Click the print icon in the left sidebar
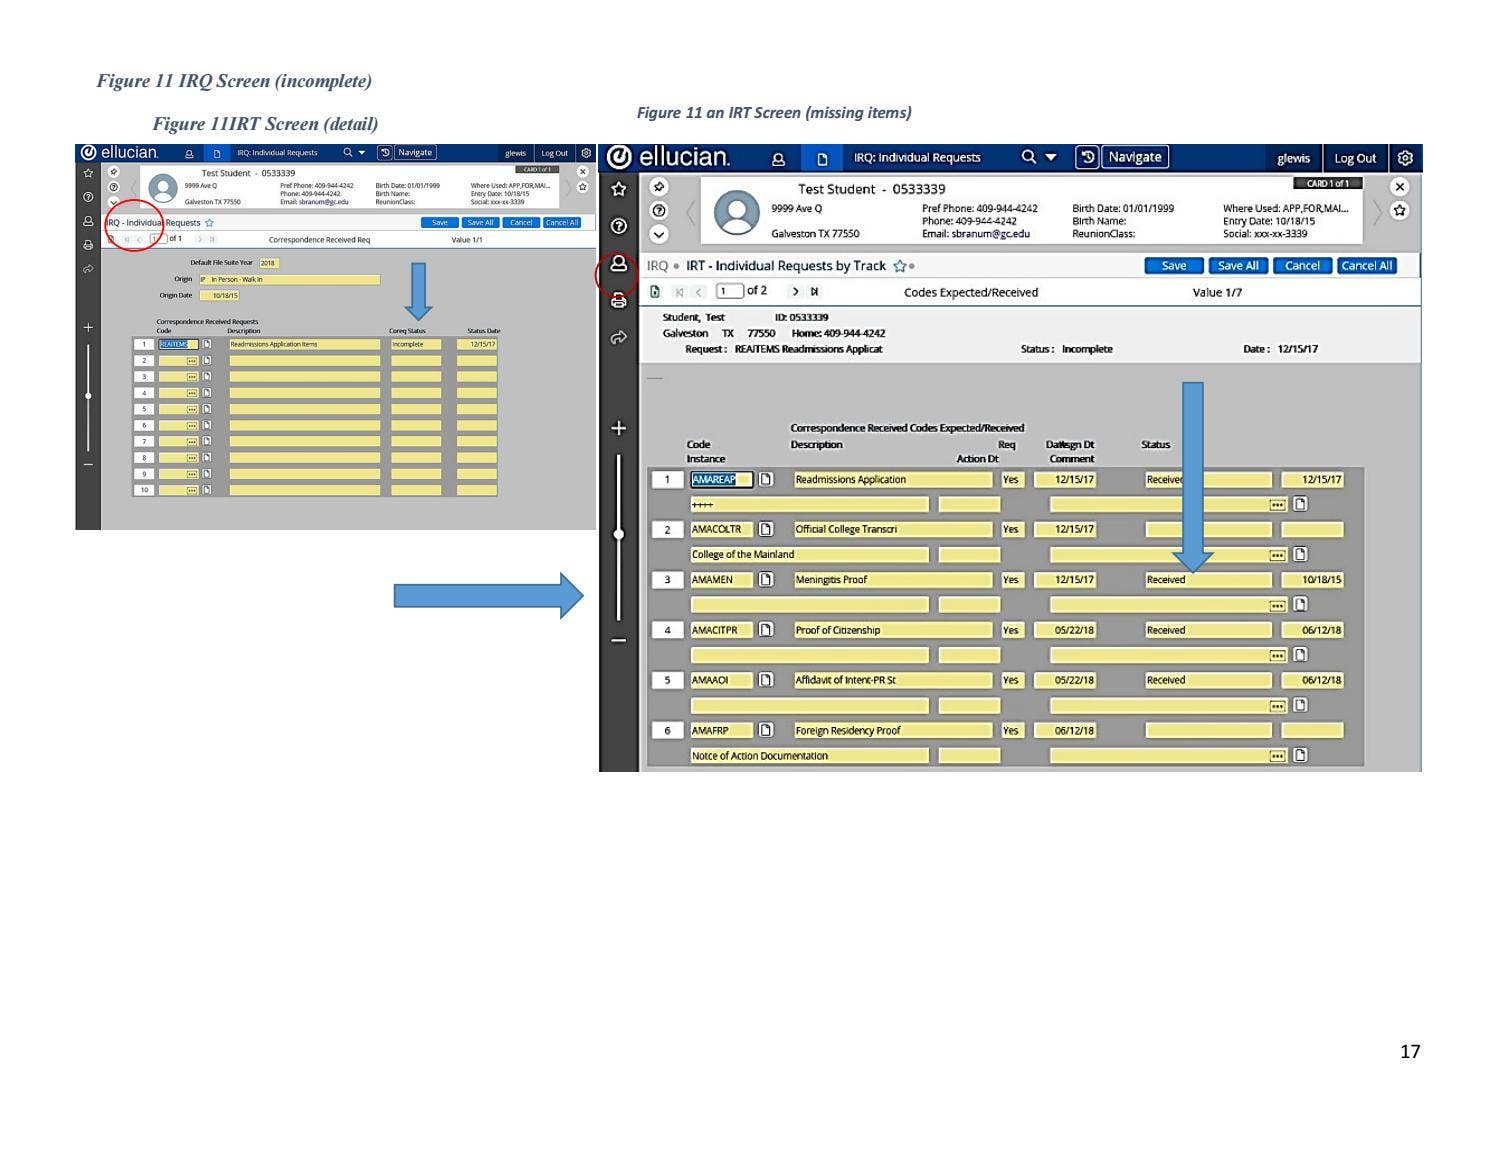Viewport: 1496px width, 1156px height. [x=620, y=298]
